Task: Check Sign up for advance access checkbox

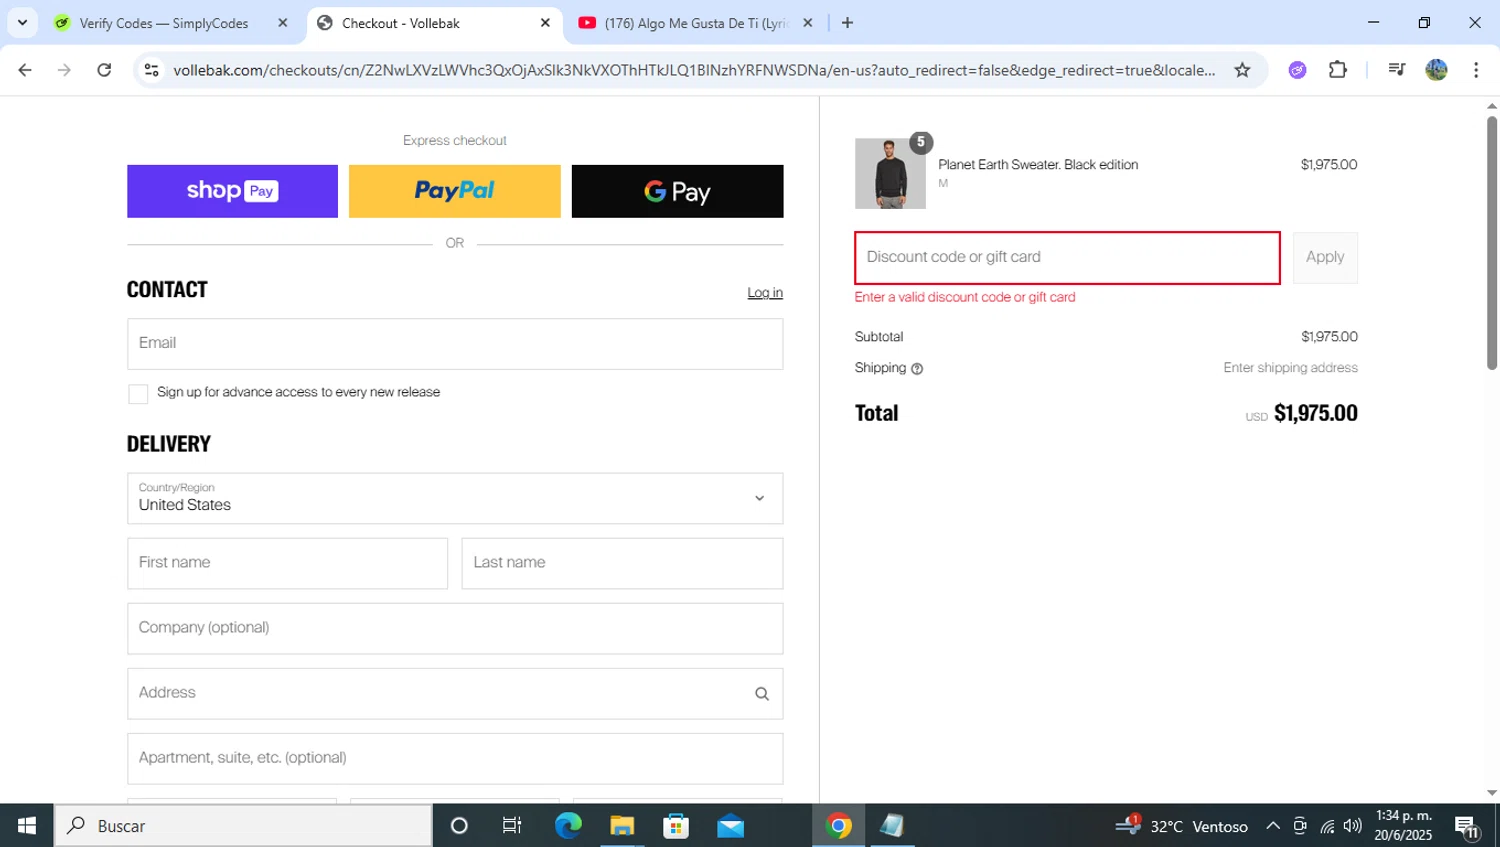Action: (x=138, y=394)
